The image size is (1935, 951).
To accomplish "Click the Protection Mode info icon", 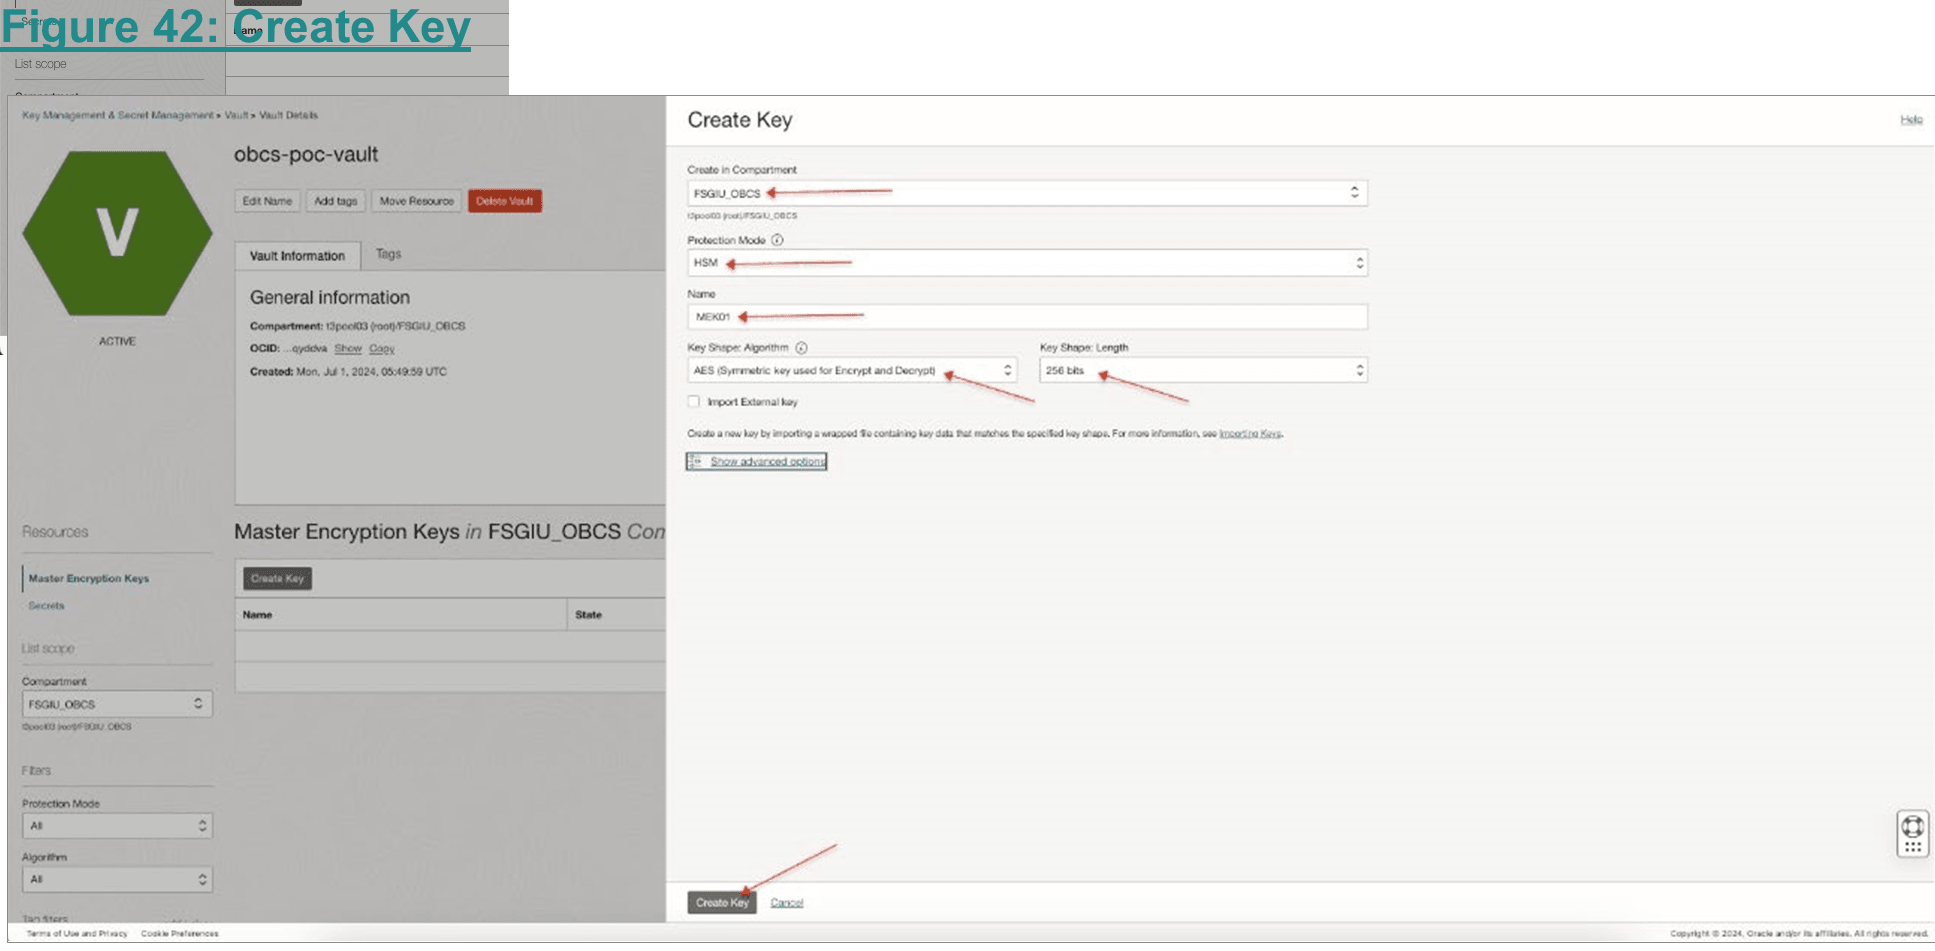I will [x=777, y=240].
